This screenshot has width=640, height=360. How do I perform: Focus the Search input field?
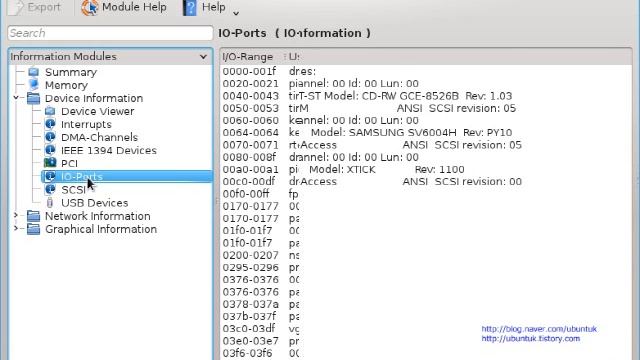click(110, 33)
